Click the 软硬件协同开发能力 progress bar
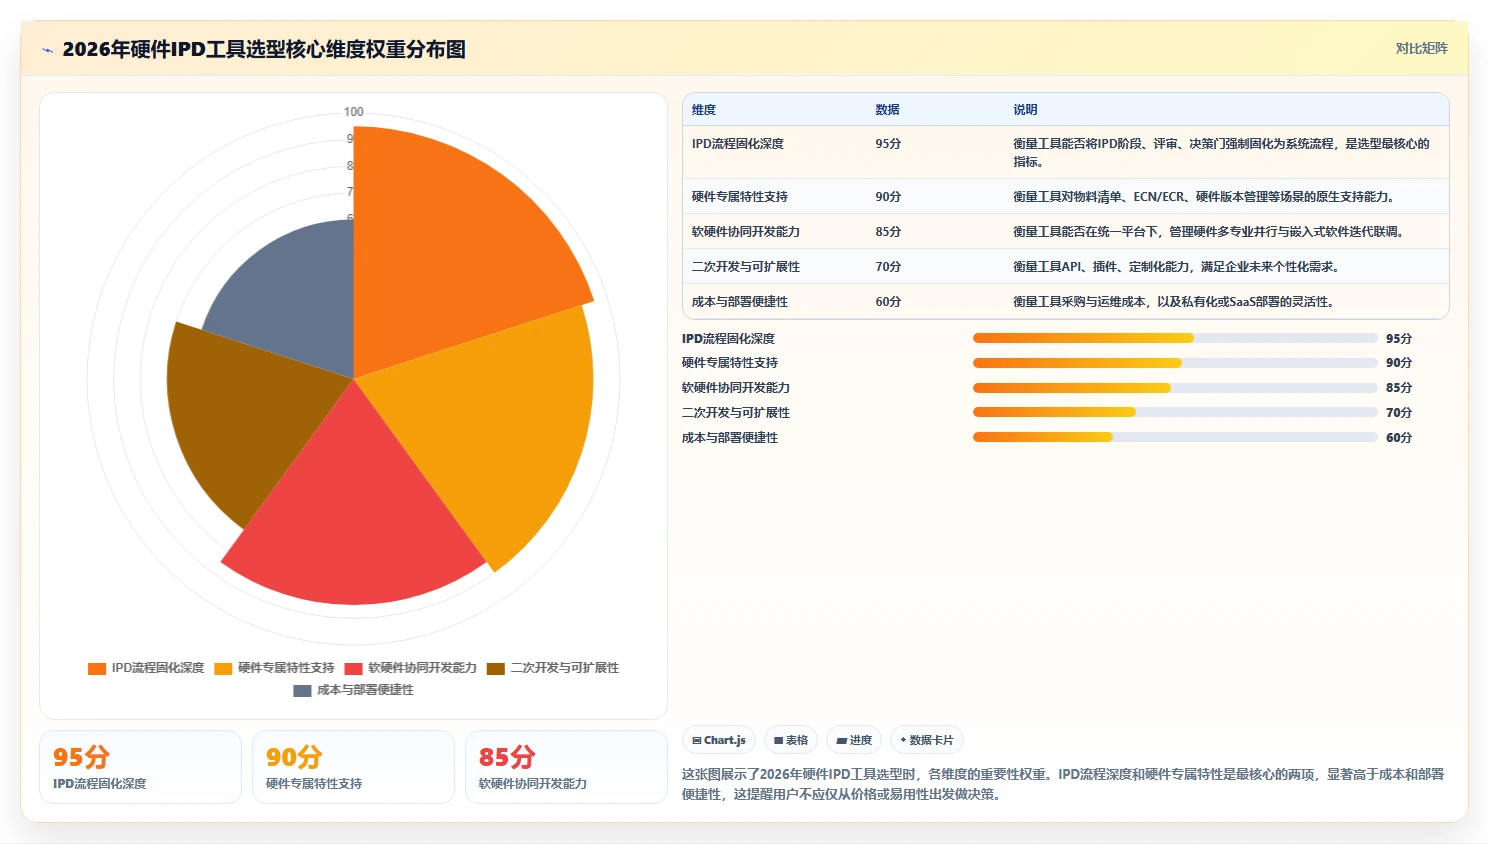This screenshot has width=1489, height=844. (x=1175, y=388)
